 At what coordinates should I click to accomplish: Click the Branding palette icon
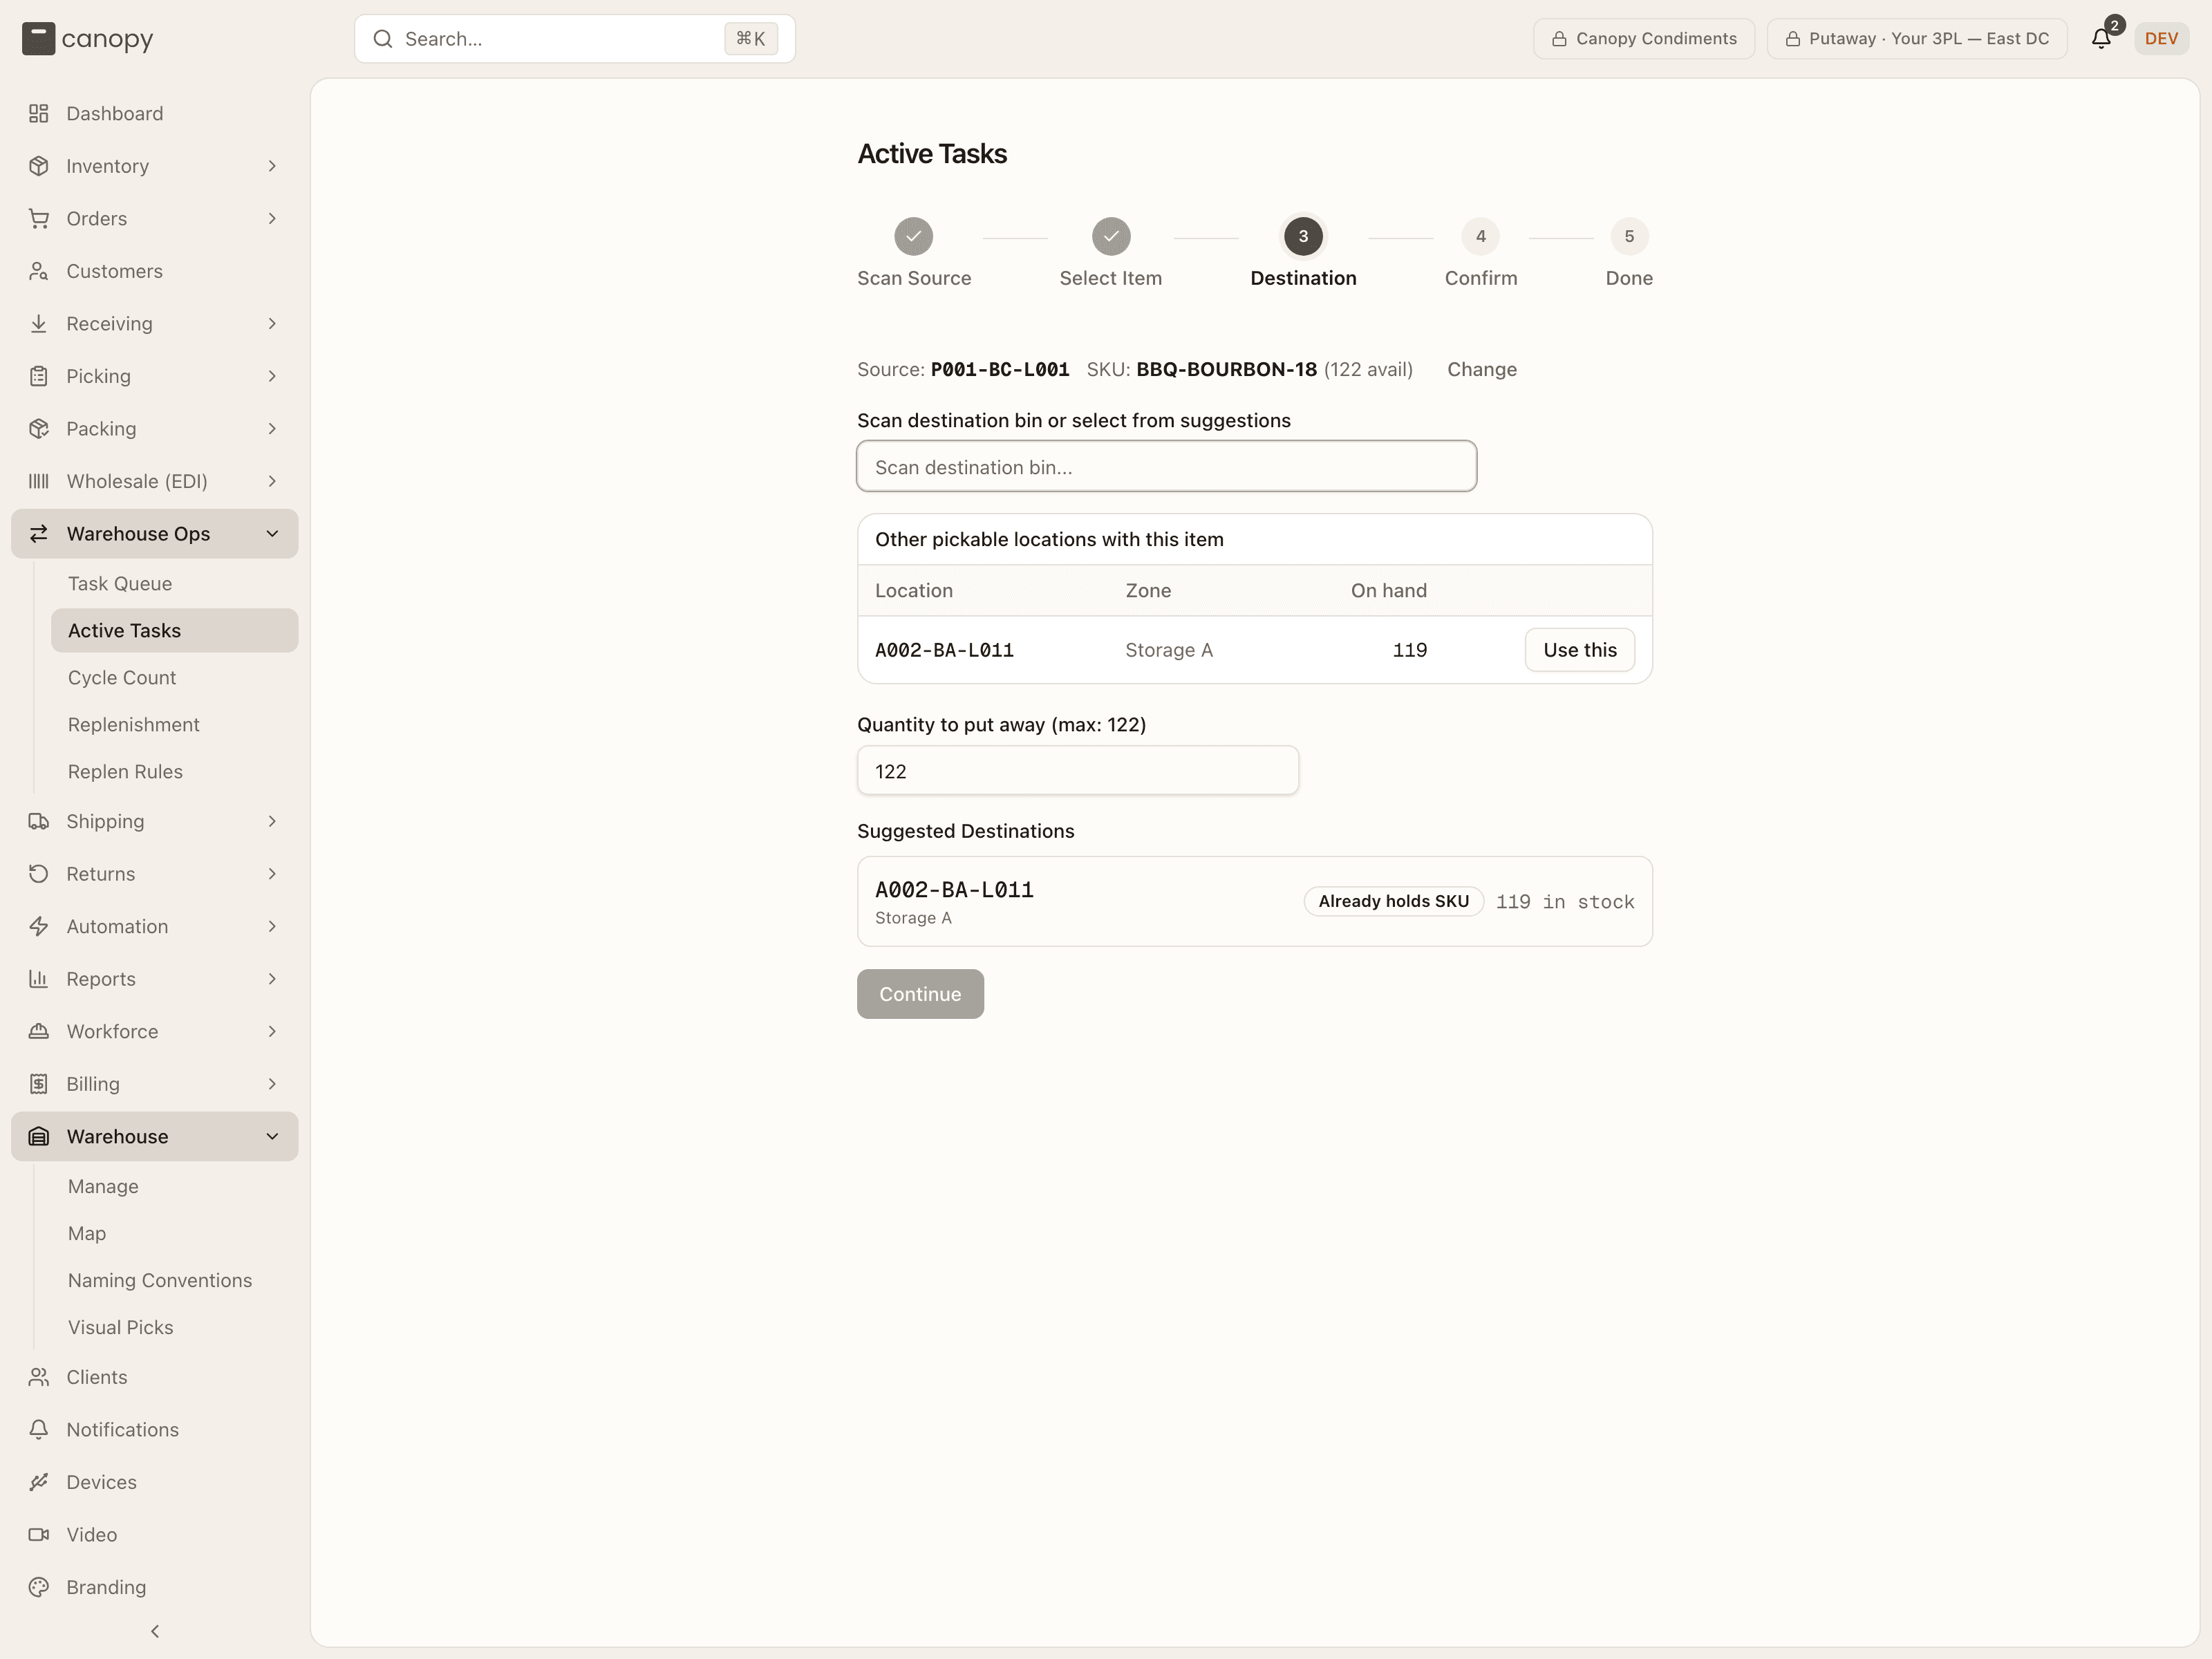tap(39, 1587)
